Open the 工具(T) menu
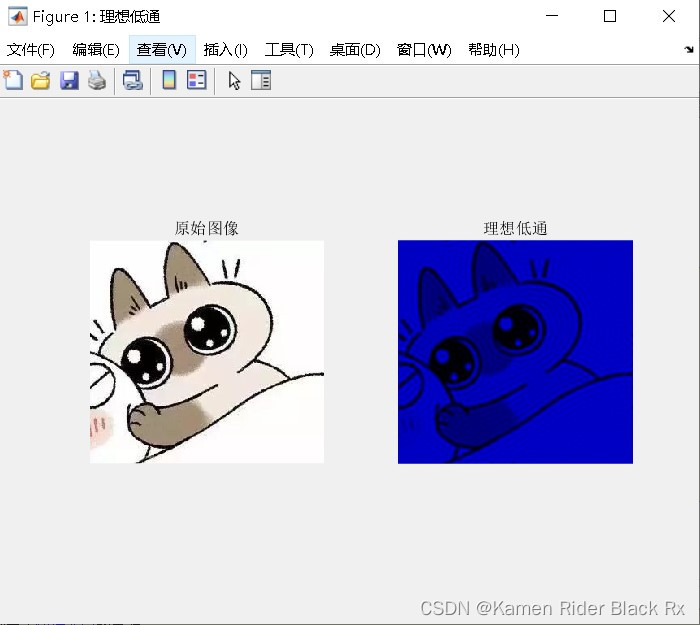Viewport: 700px width, 625px height. pyautogui.click(x=289, y=50)
